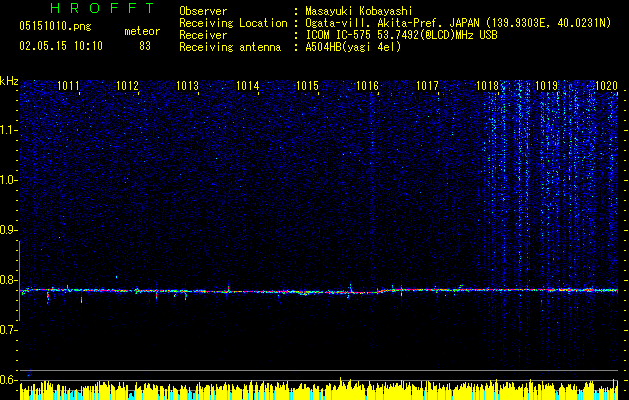Image resolution: width=629 pixels, height=400 pixels.
Task: Click the red carrier signal line near 0.78 kHz
Action: coord(319,290)
